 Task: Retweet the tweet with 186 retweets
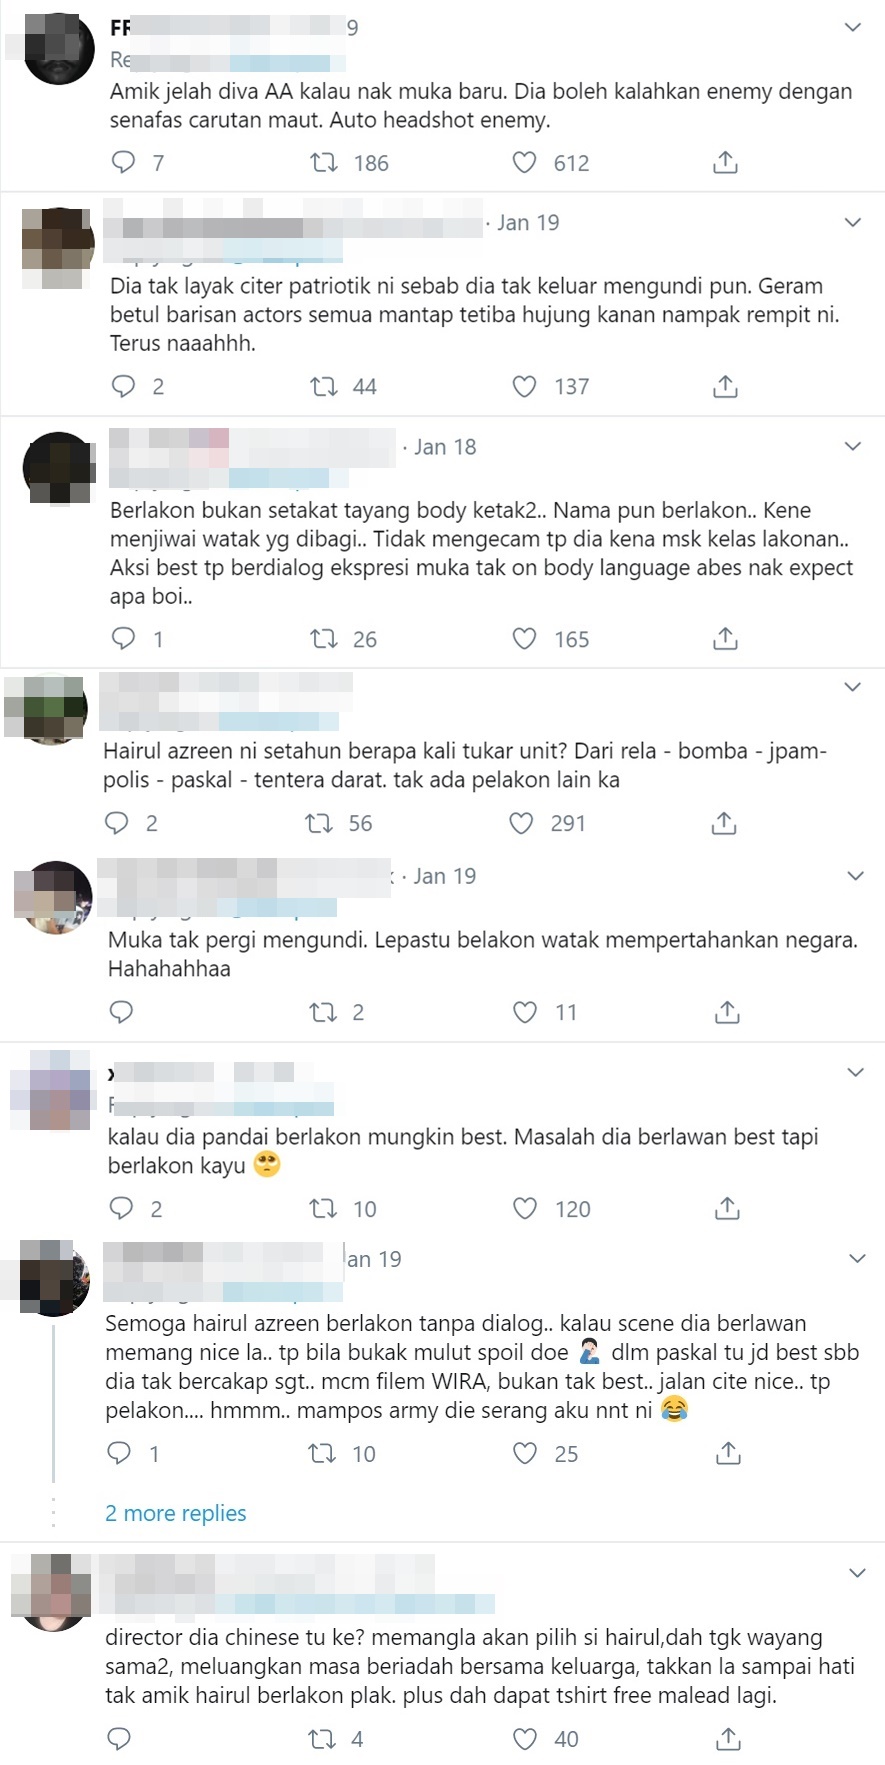tap(324, 162)
